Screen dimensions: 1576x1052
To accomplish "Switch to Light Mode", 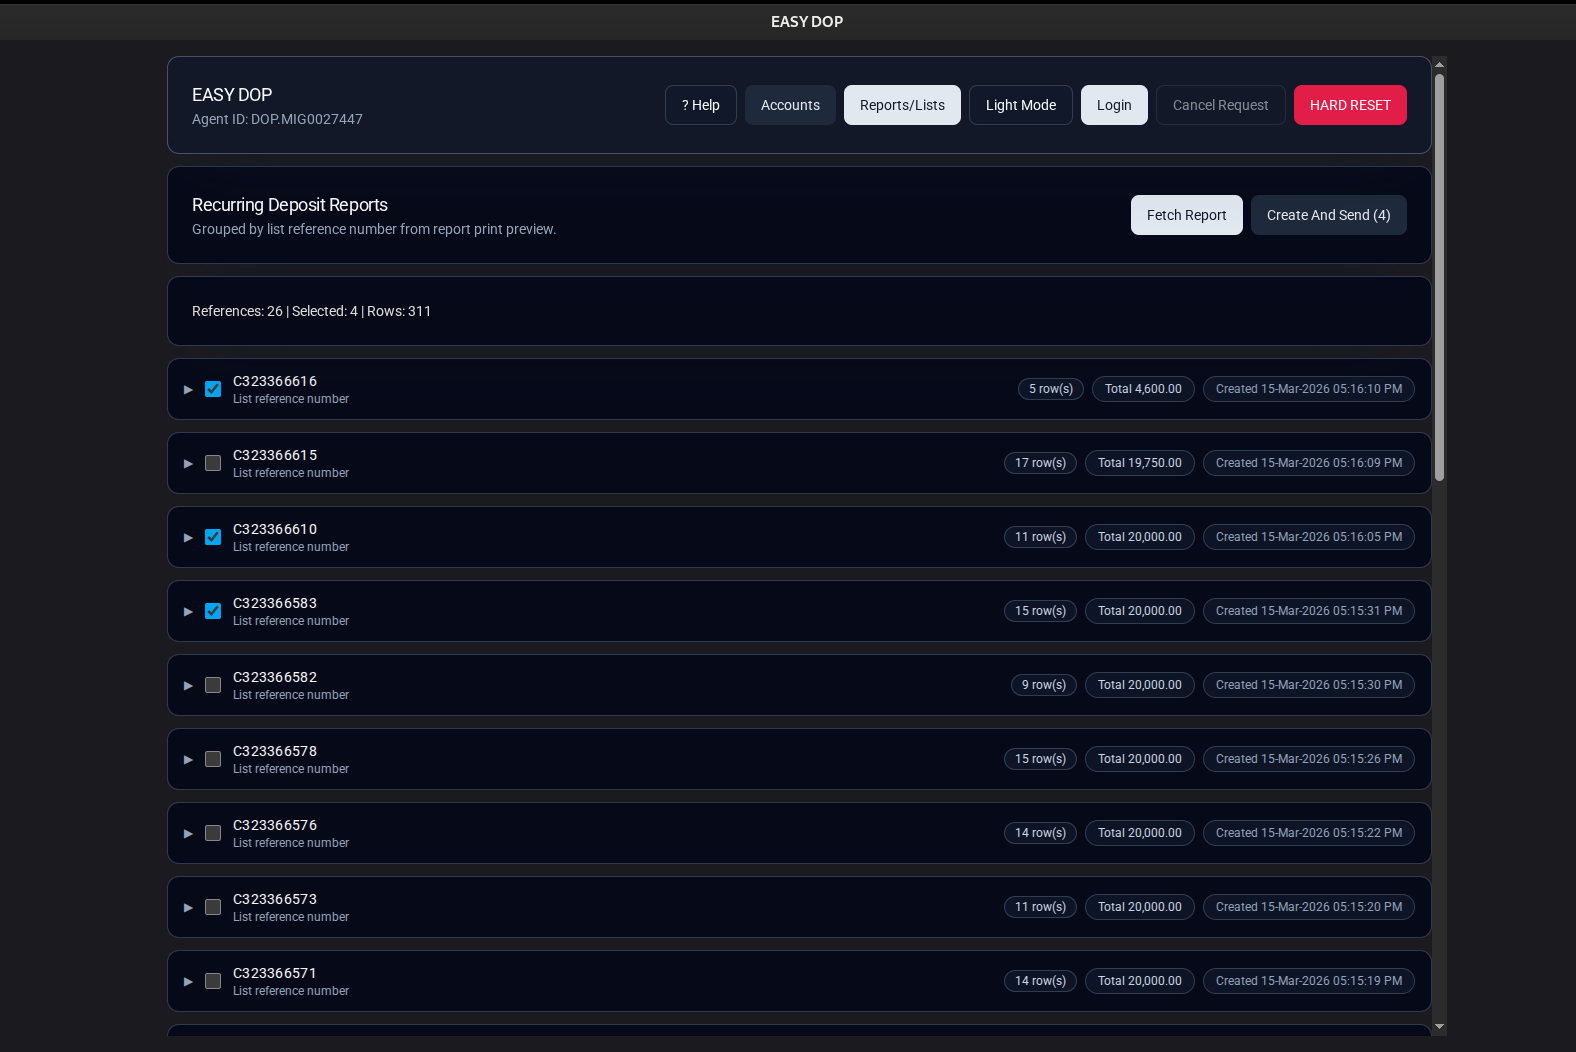I will click(x=1020, y=105).
